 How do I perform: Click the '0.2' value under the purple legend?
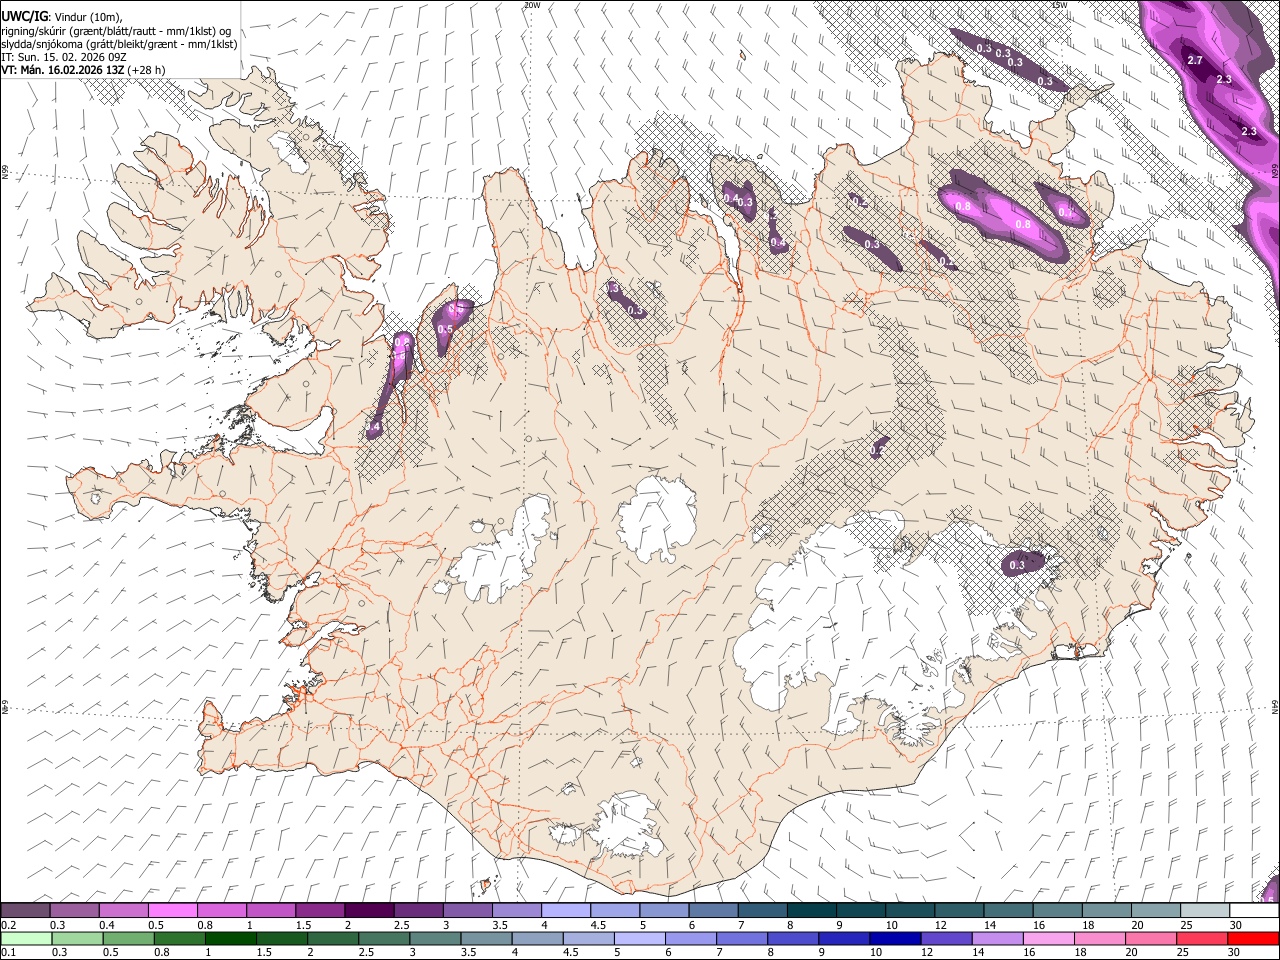tap(7, 925)
